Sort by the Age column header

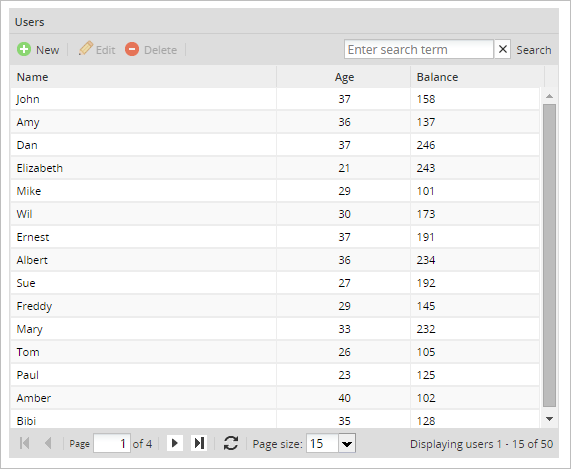(343, 77)
